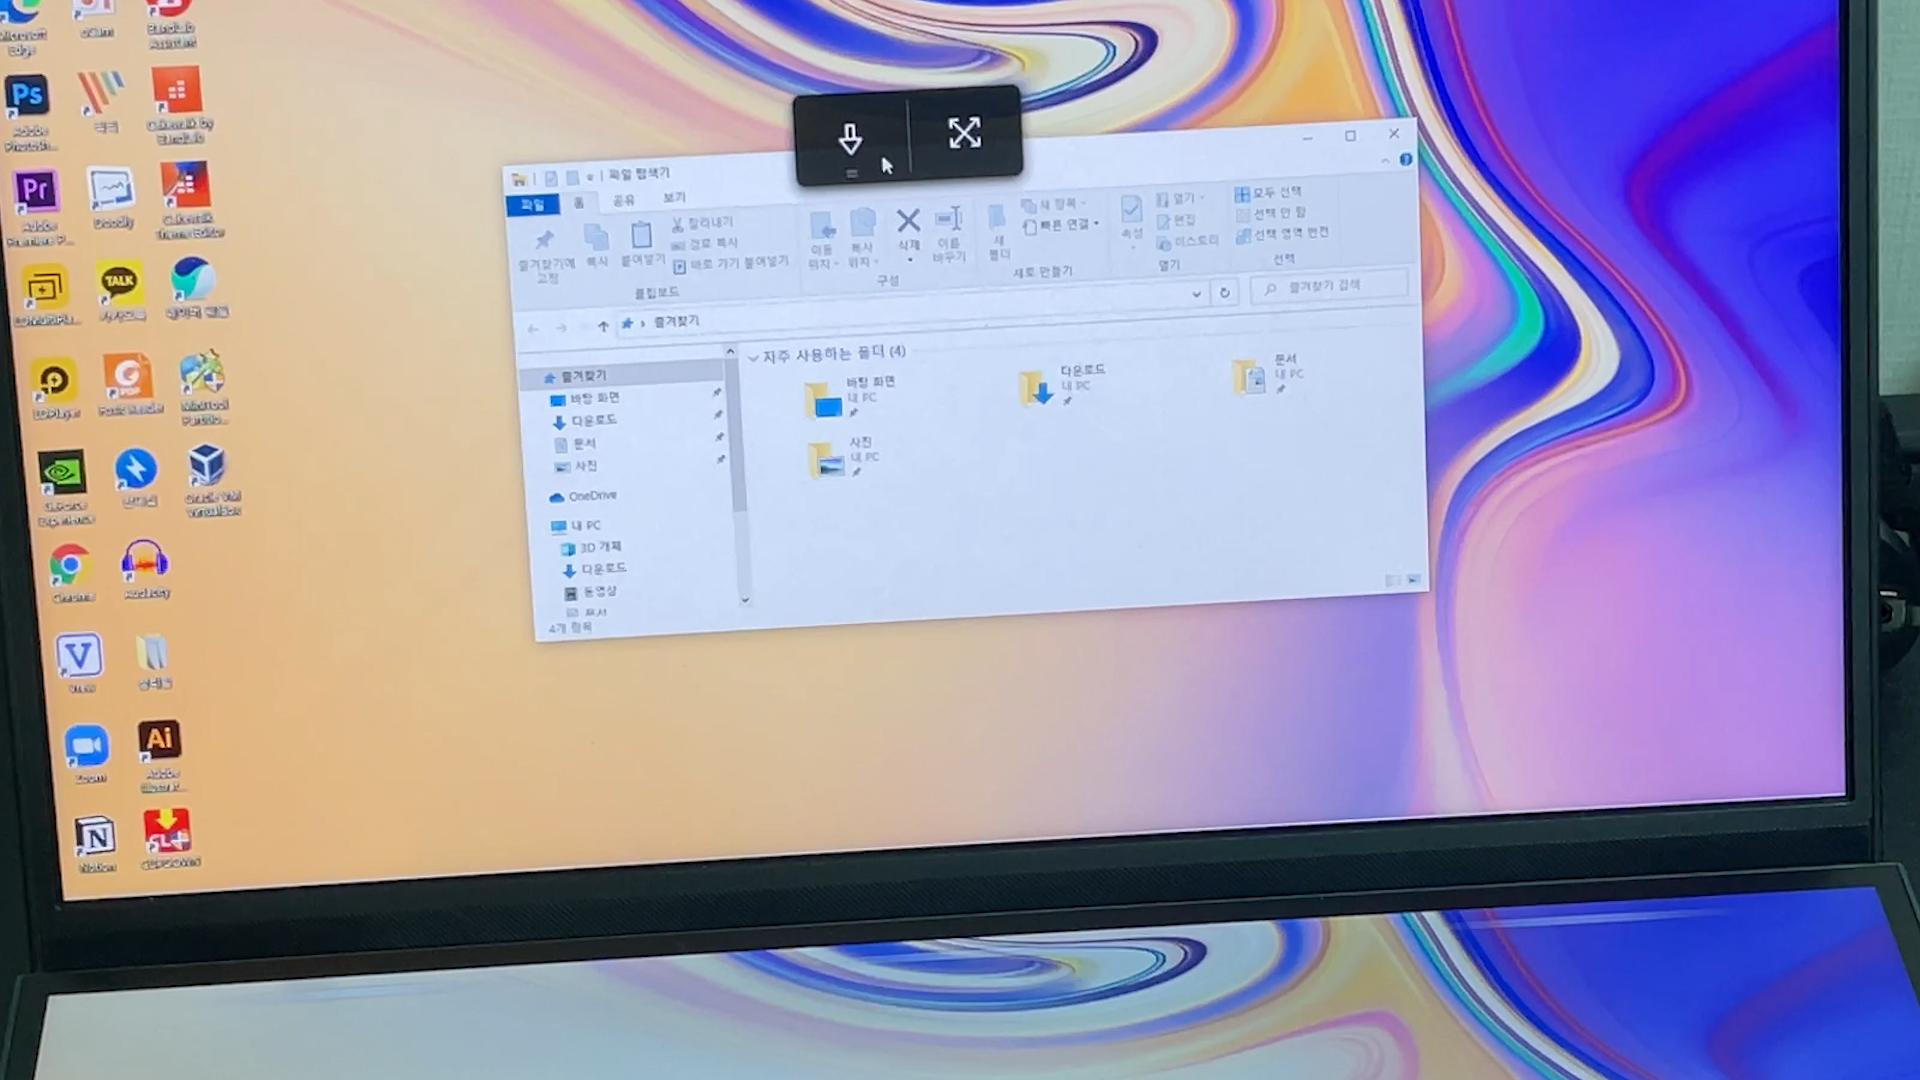
Task: Open the 빠른 연결 dropdown
Action: click(1064, 225)
